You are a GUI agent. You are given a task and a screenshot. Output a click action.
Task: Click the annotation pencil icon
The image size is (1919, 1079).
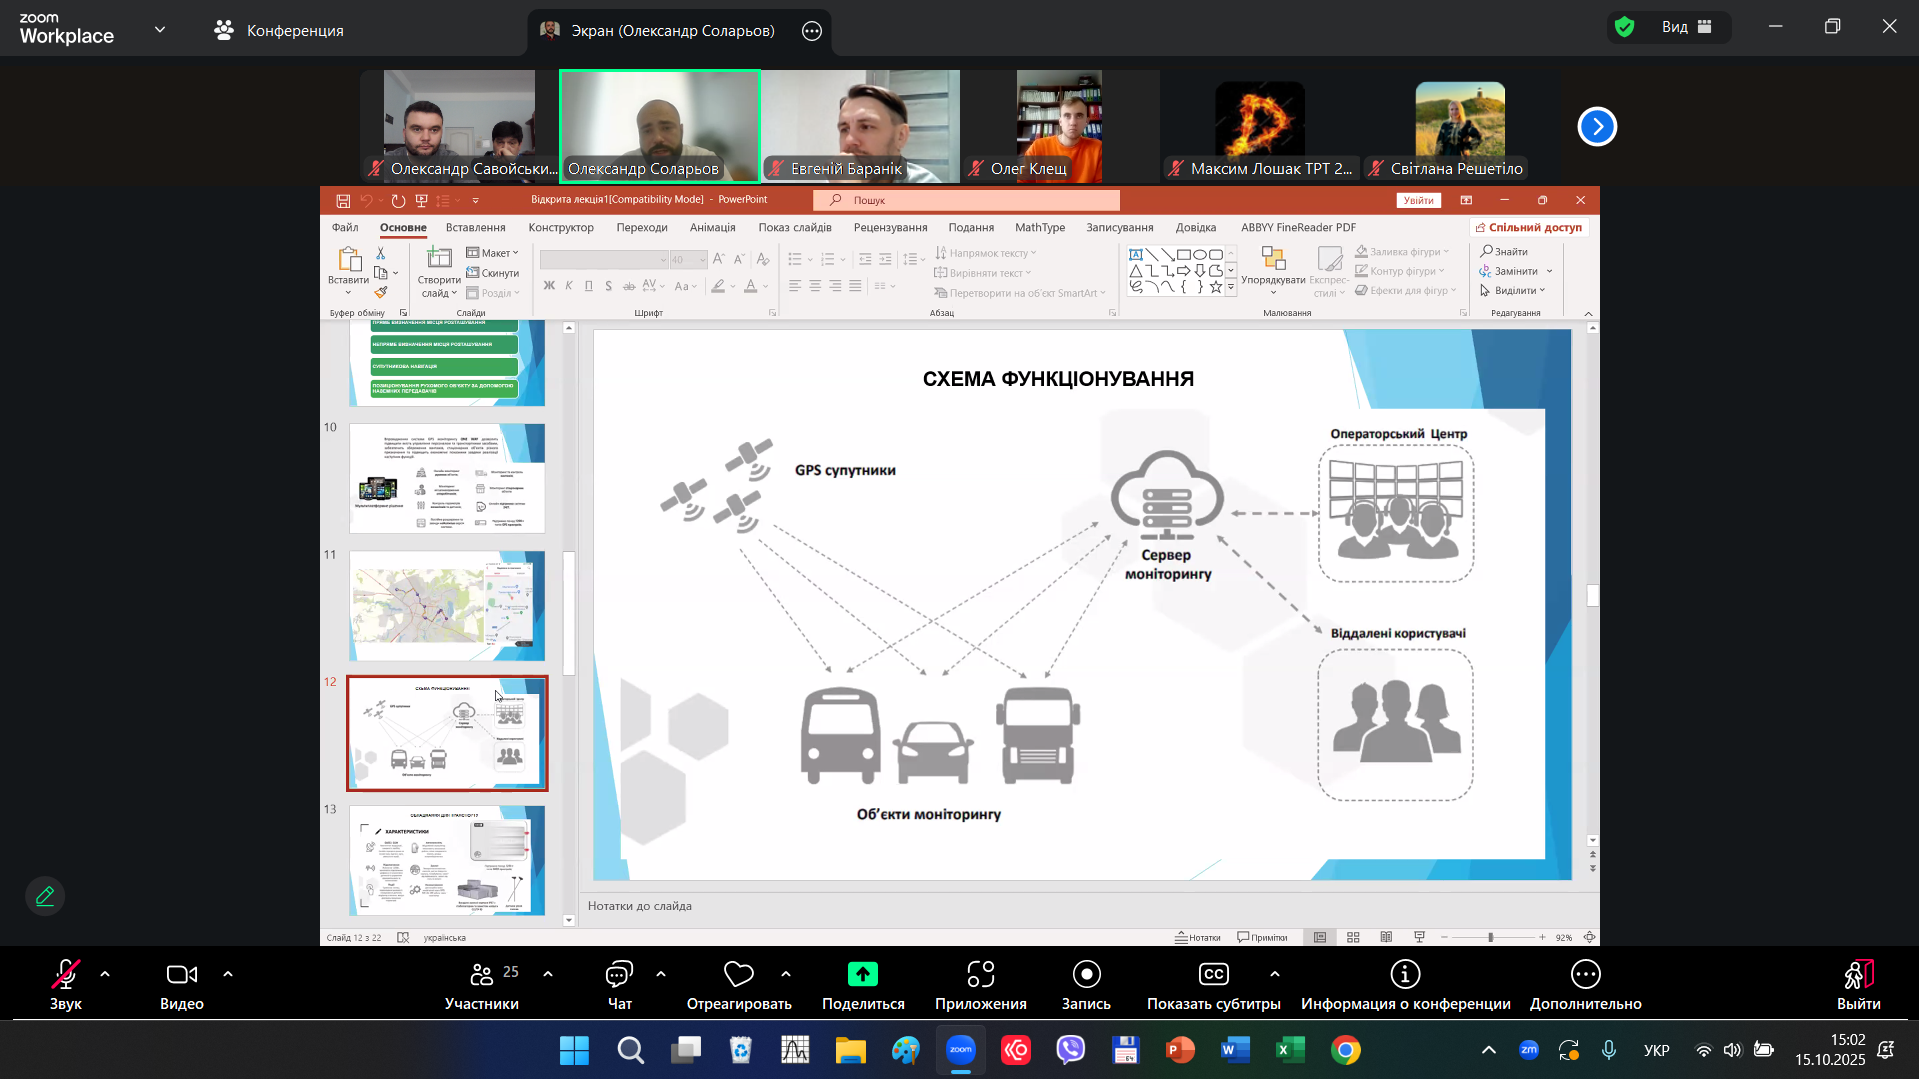click(x=45, y=896)
